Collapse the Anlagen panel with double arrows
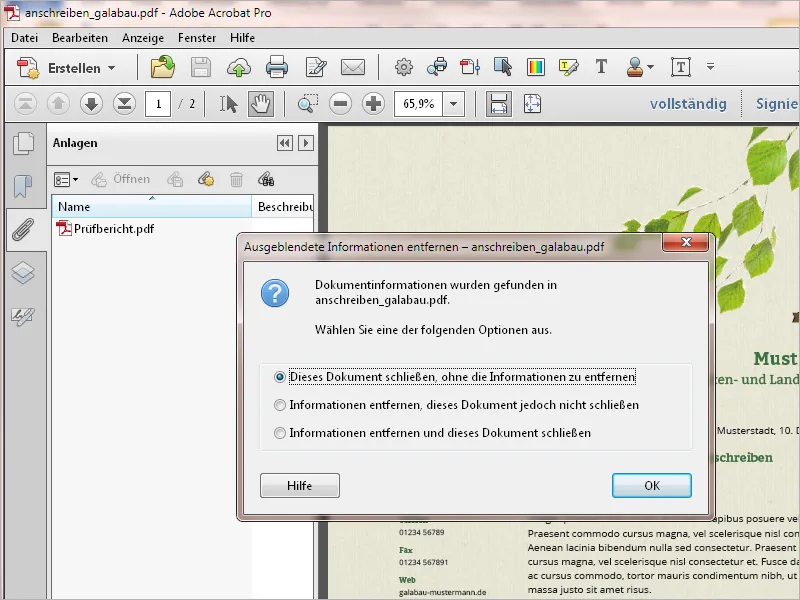 coord(285,143)
